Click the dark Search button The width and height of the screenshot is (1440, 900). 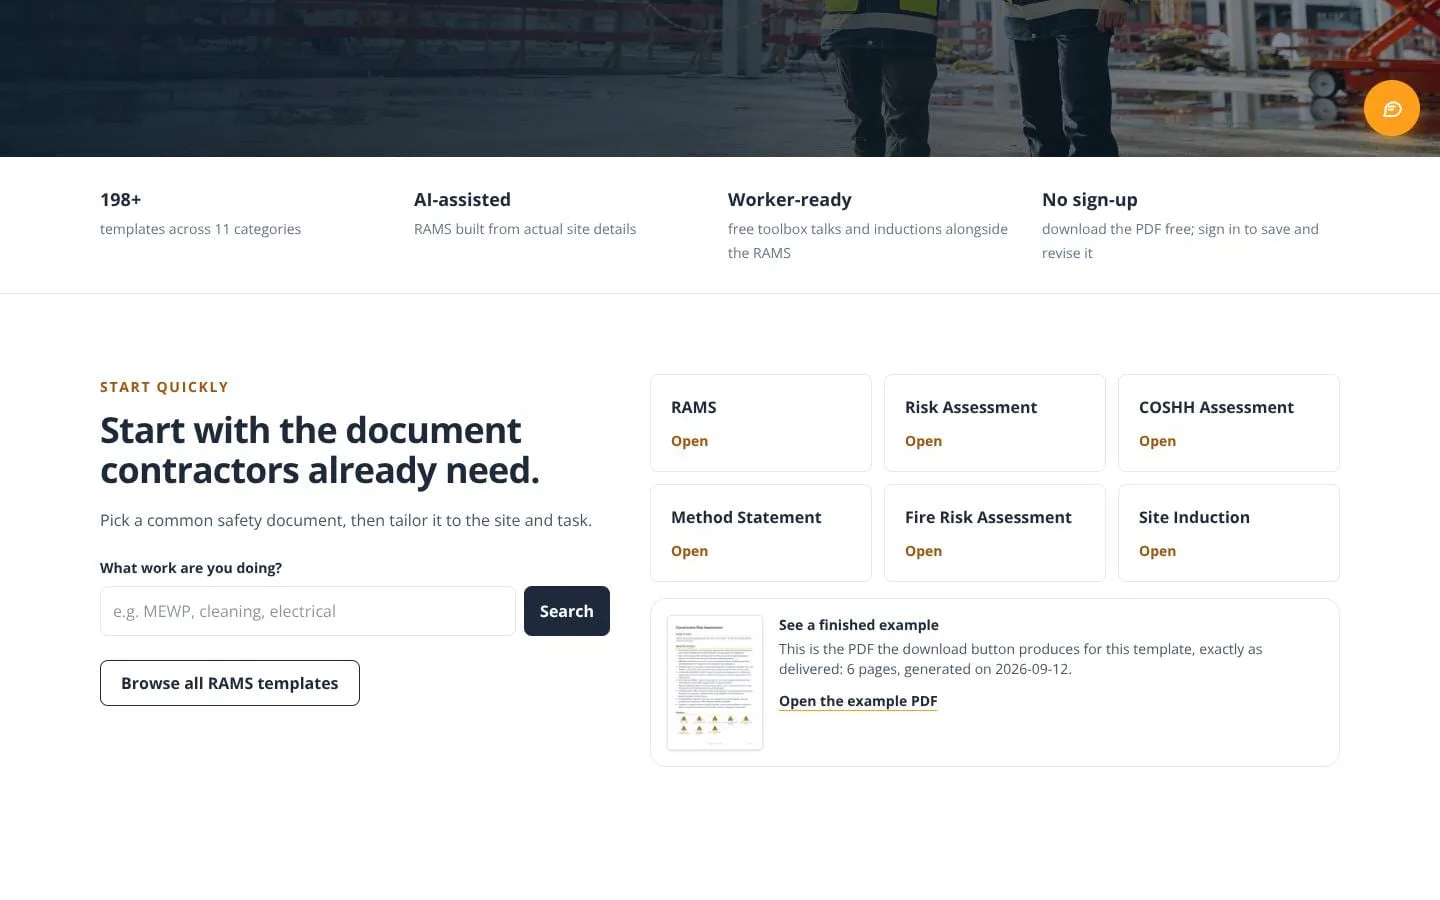pos(567,611)
